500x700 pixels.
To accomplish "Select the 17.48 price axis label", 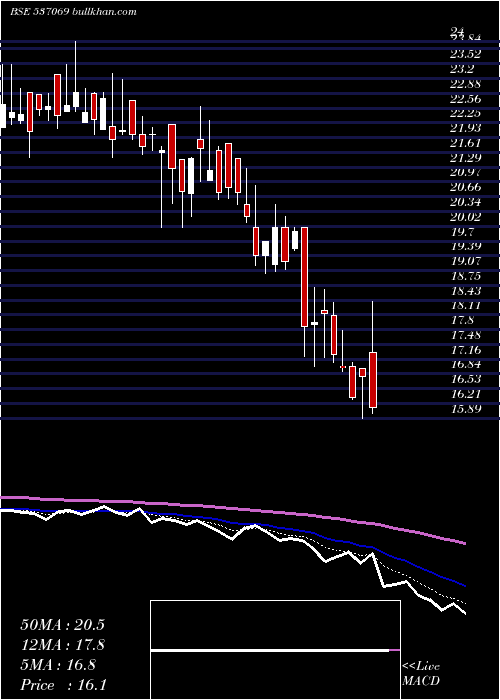I will pos(466,335).
